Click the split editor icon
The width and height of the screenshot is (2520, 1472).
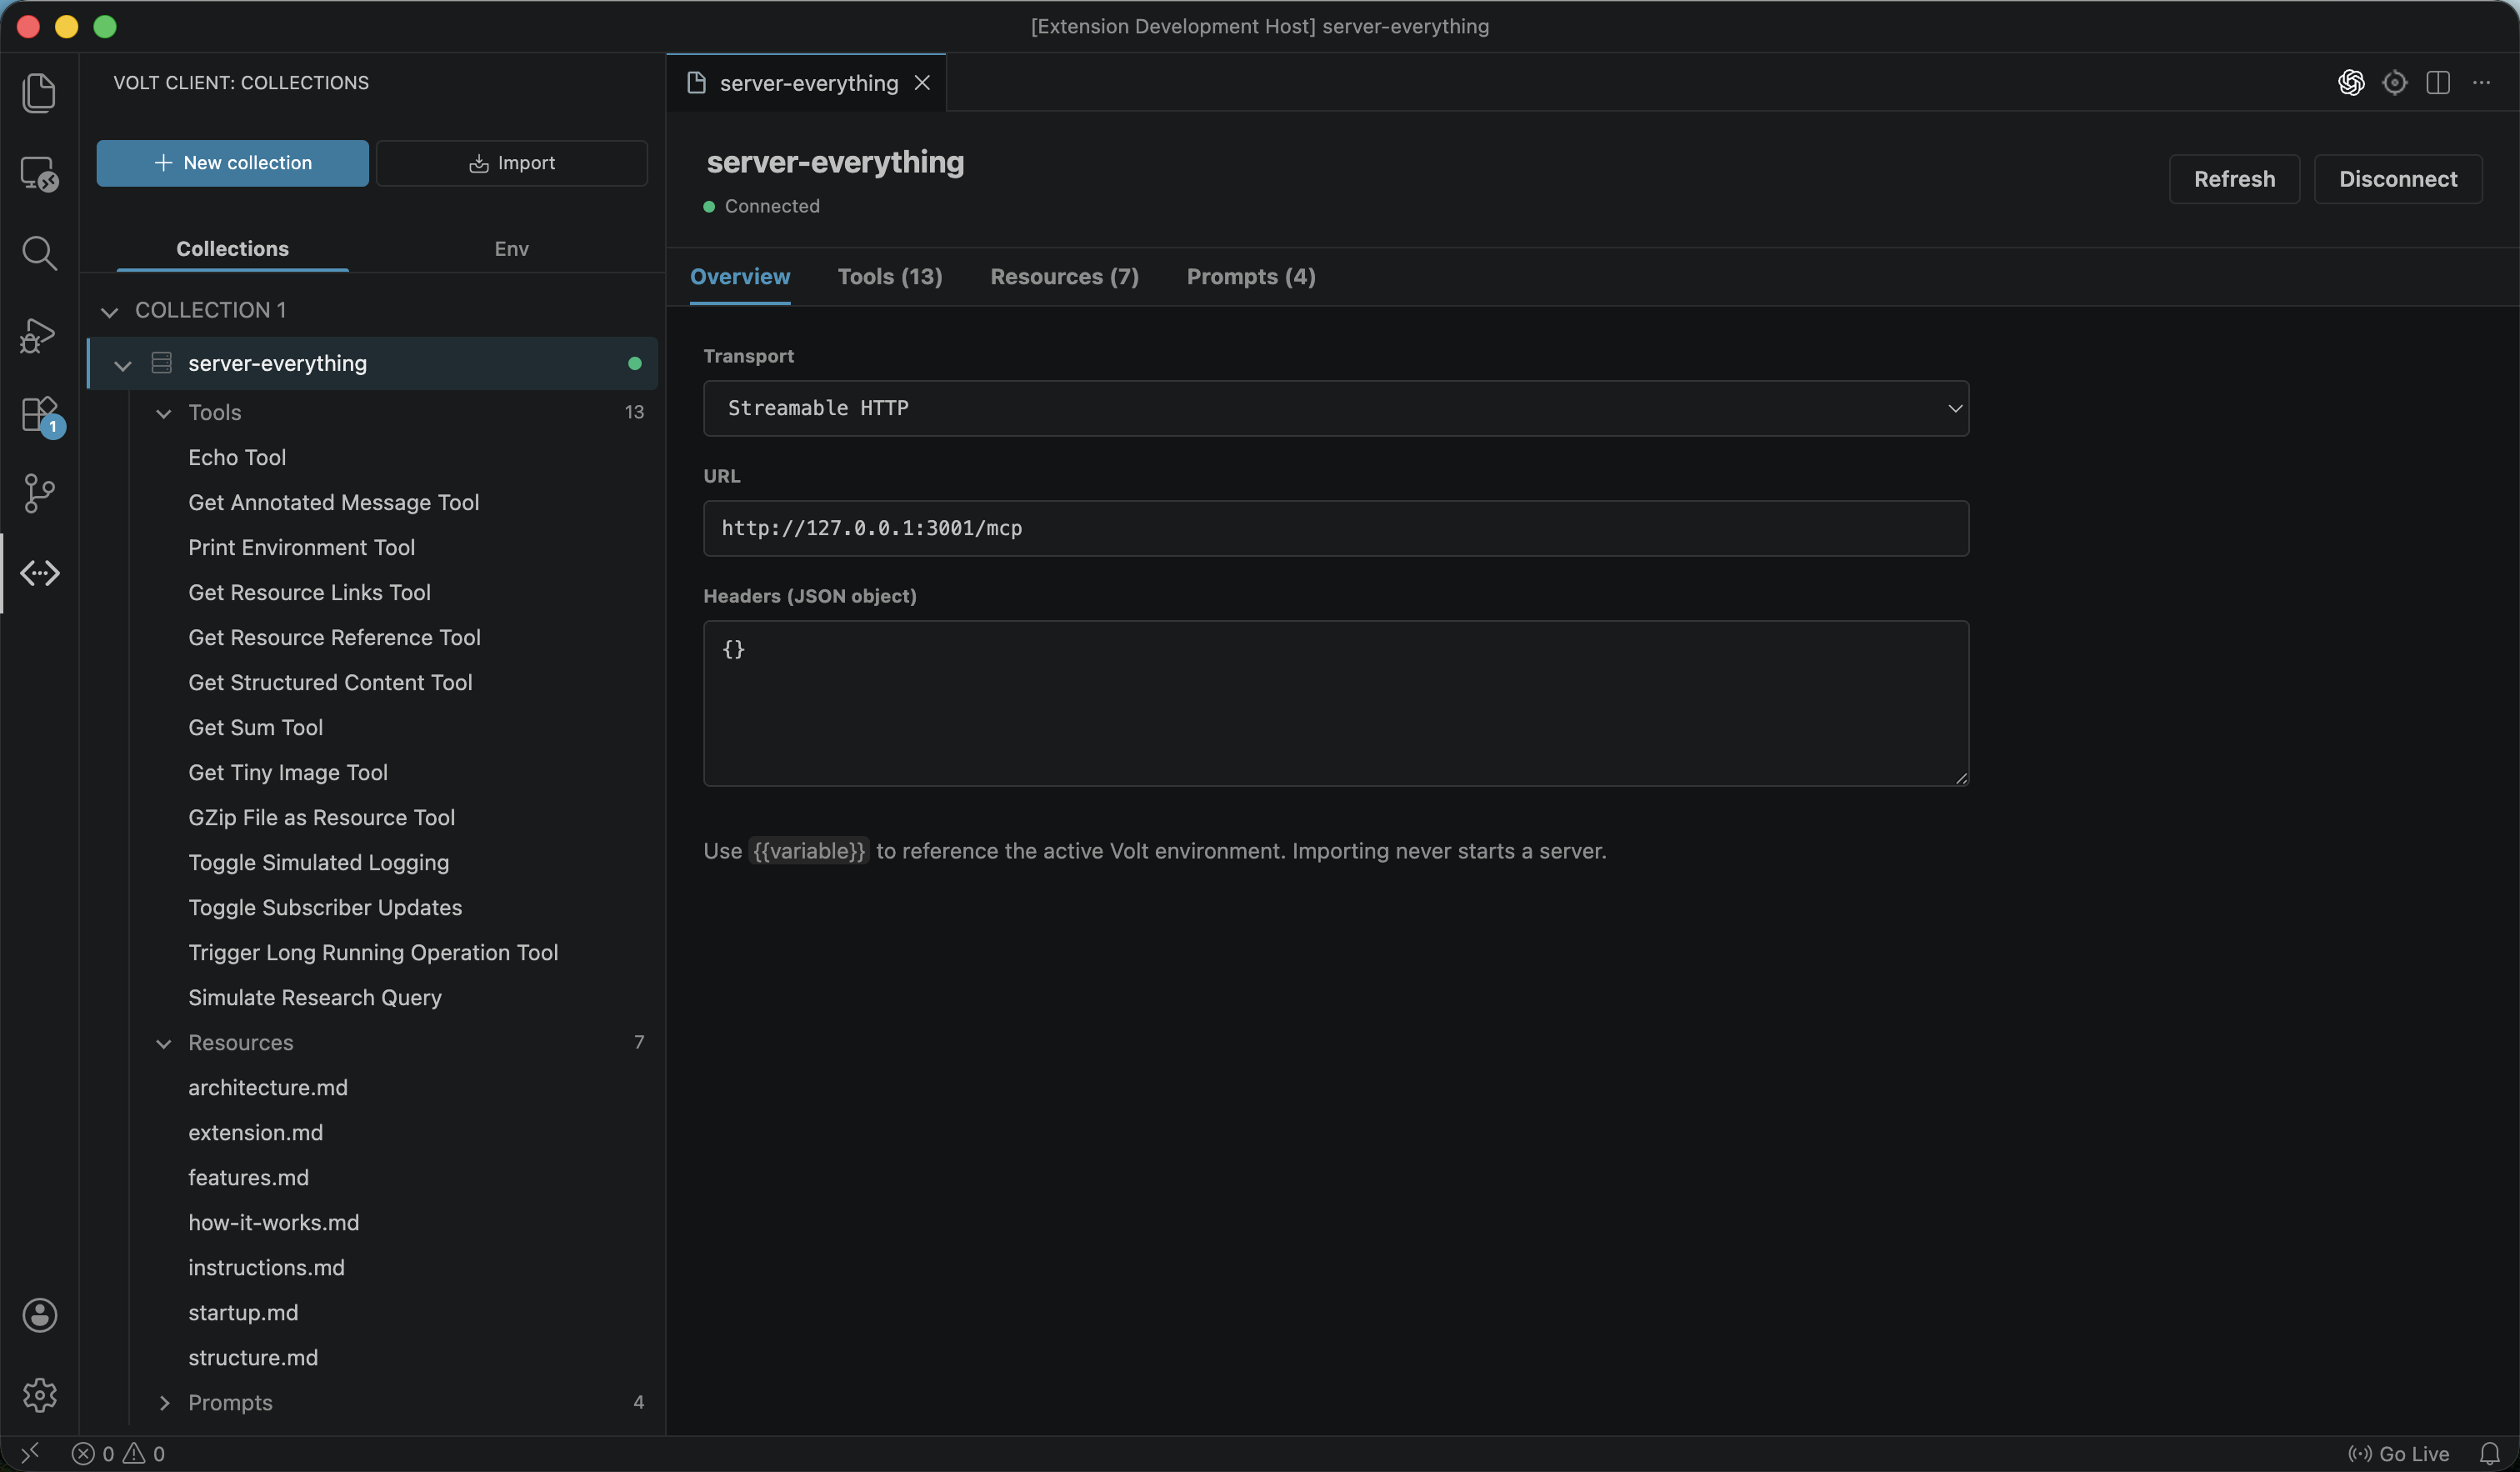pos(2437,83)
